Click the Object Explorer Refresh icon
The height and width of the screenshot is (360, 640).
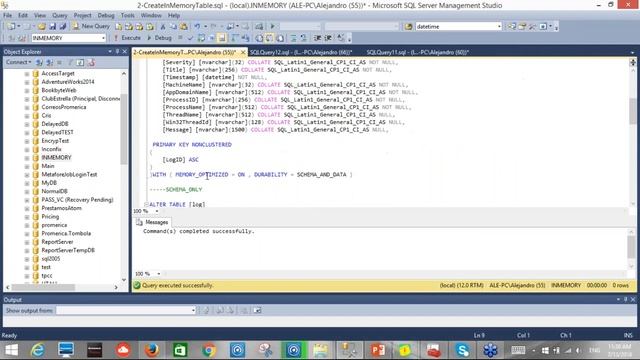coord(80,62)
